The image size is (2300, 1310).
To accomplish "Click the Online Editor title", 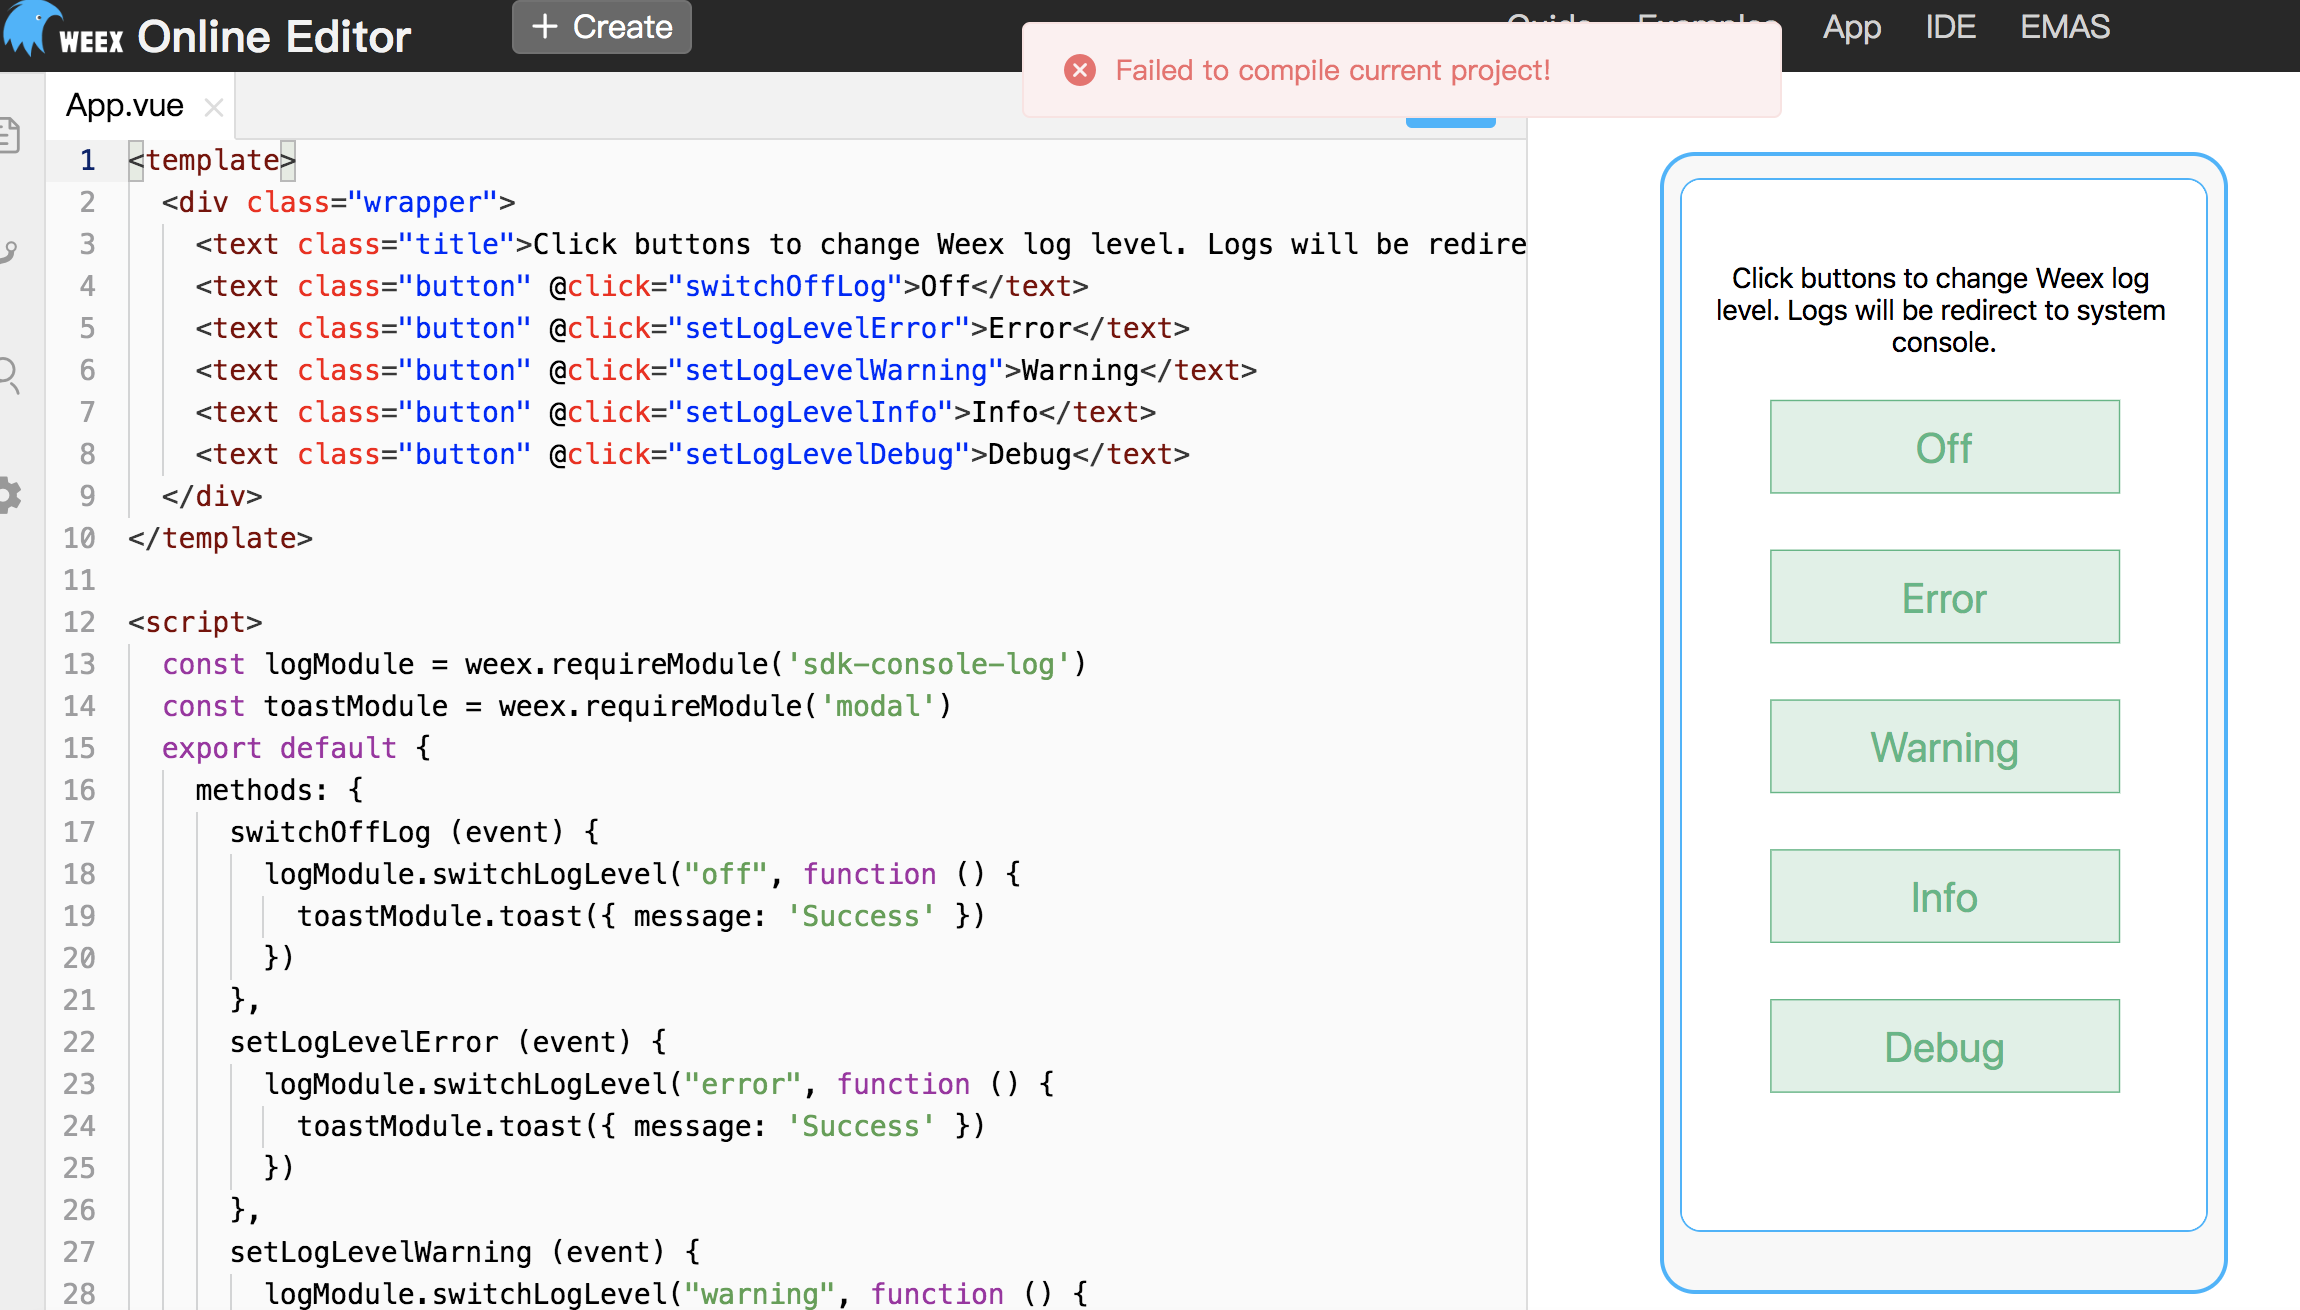I will pos(274,37).
